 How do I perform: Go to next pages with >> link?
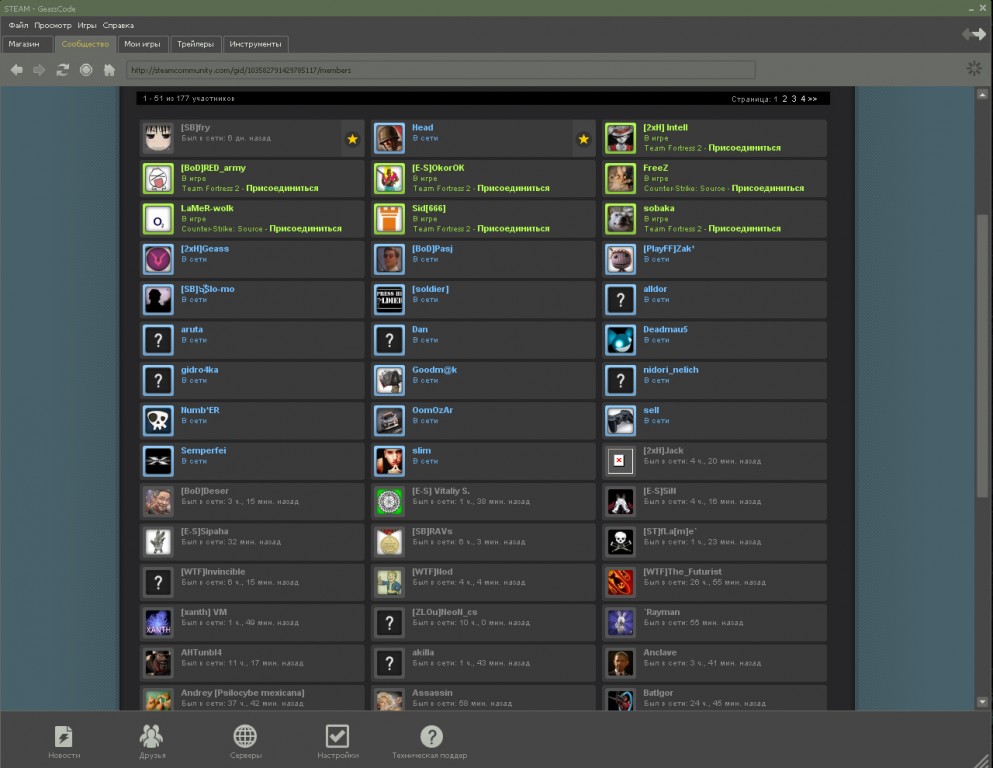(812, 99)
